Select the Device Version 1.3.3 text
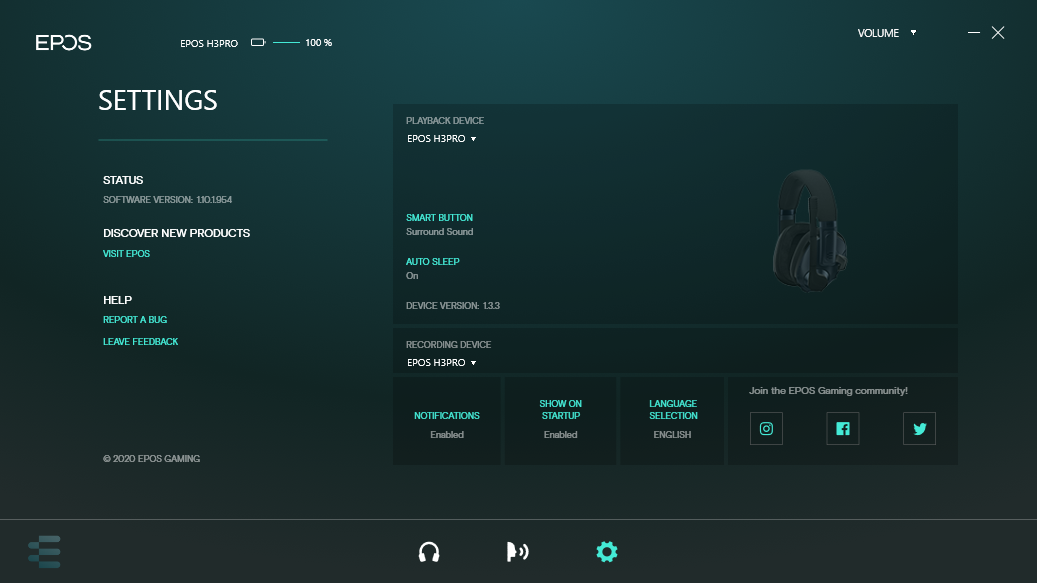 (x=453, y=306)
